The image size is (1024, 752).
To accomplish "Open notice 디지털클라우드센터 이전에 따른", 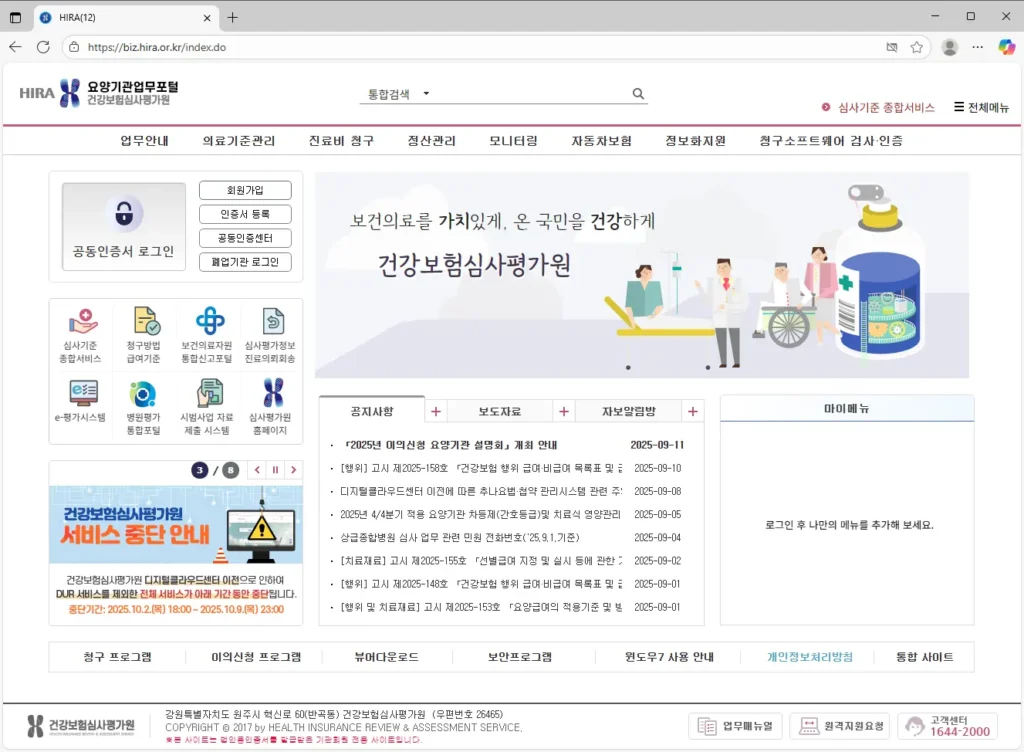I will [x=481, y=492].
